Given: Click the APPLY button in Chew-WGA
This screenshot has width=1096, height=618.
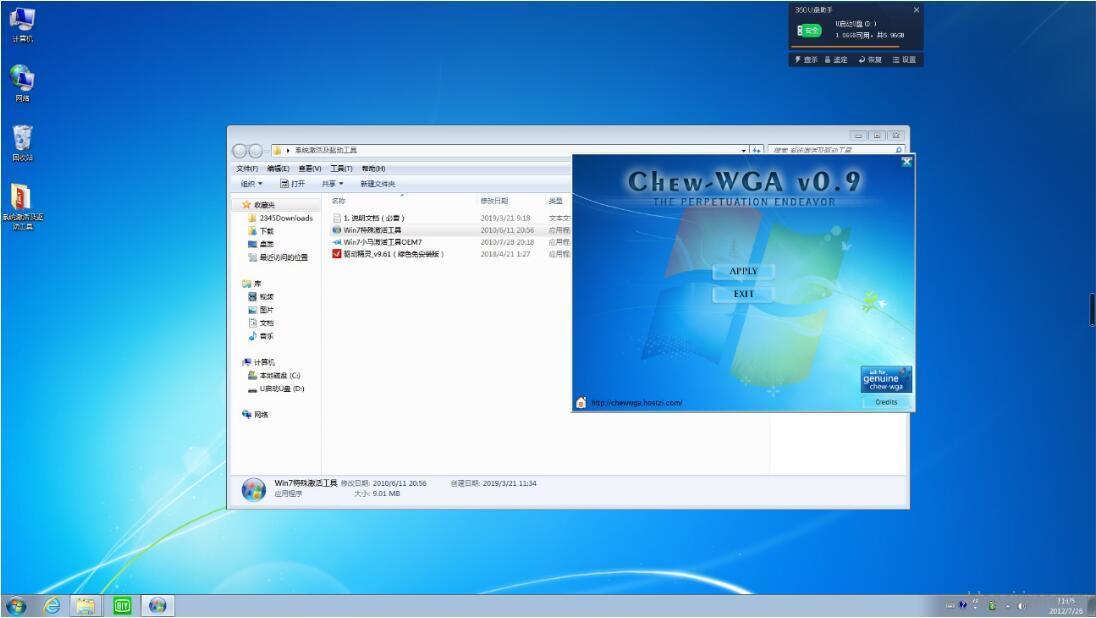Looking at the screenshot, I should click(743, 271).
